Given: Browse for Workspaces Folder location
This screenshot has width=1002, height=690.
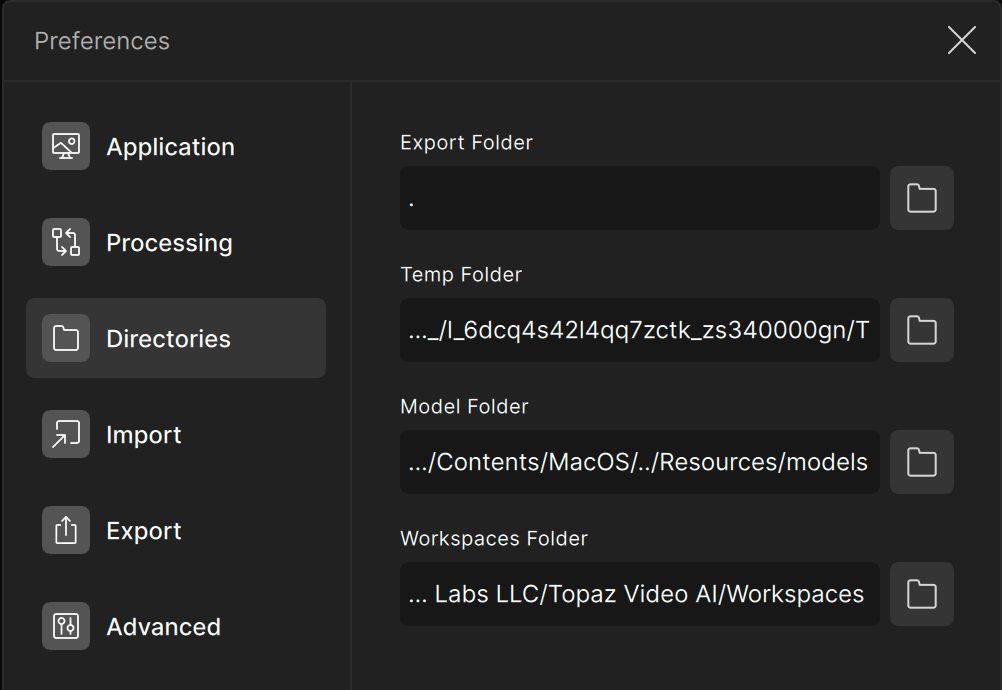Looking at the screenshot, I should pos(921,594).
